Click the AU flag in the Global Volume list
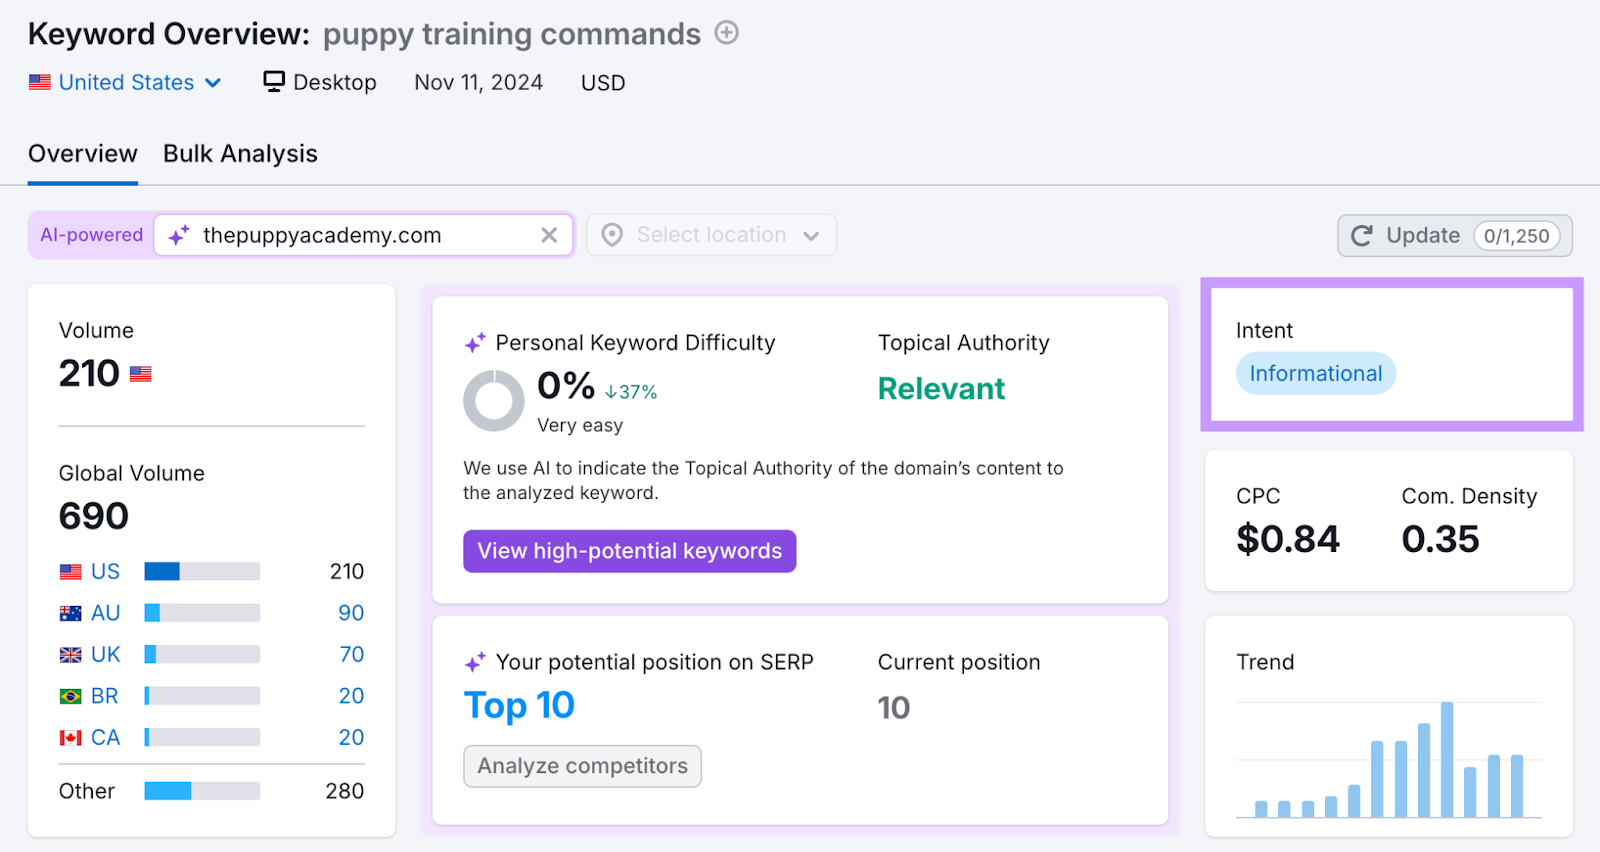The width and height of the screenshot is (1600, 852). [x=69, y=612]
